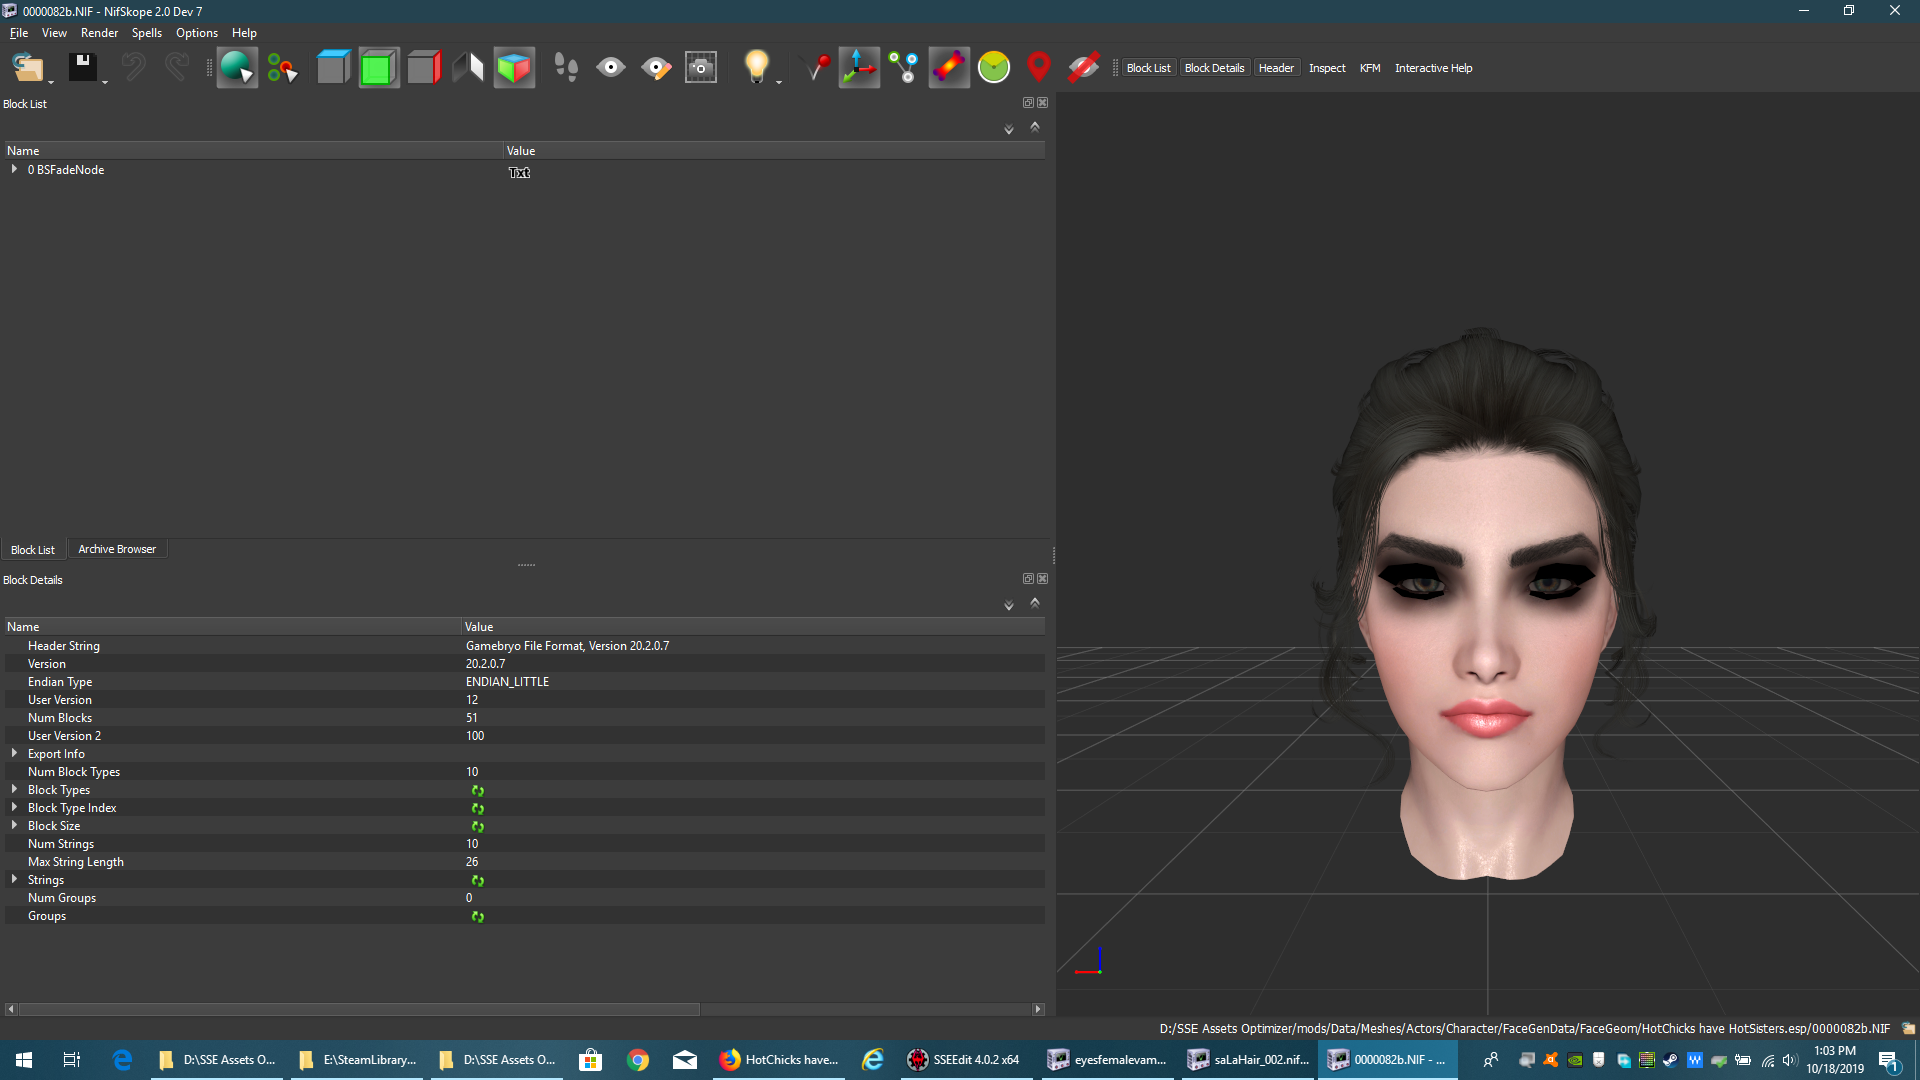This screenshot has width=1920, height=1080.
Task: Toggle axes display in toolbar
Action: [859, 68]
